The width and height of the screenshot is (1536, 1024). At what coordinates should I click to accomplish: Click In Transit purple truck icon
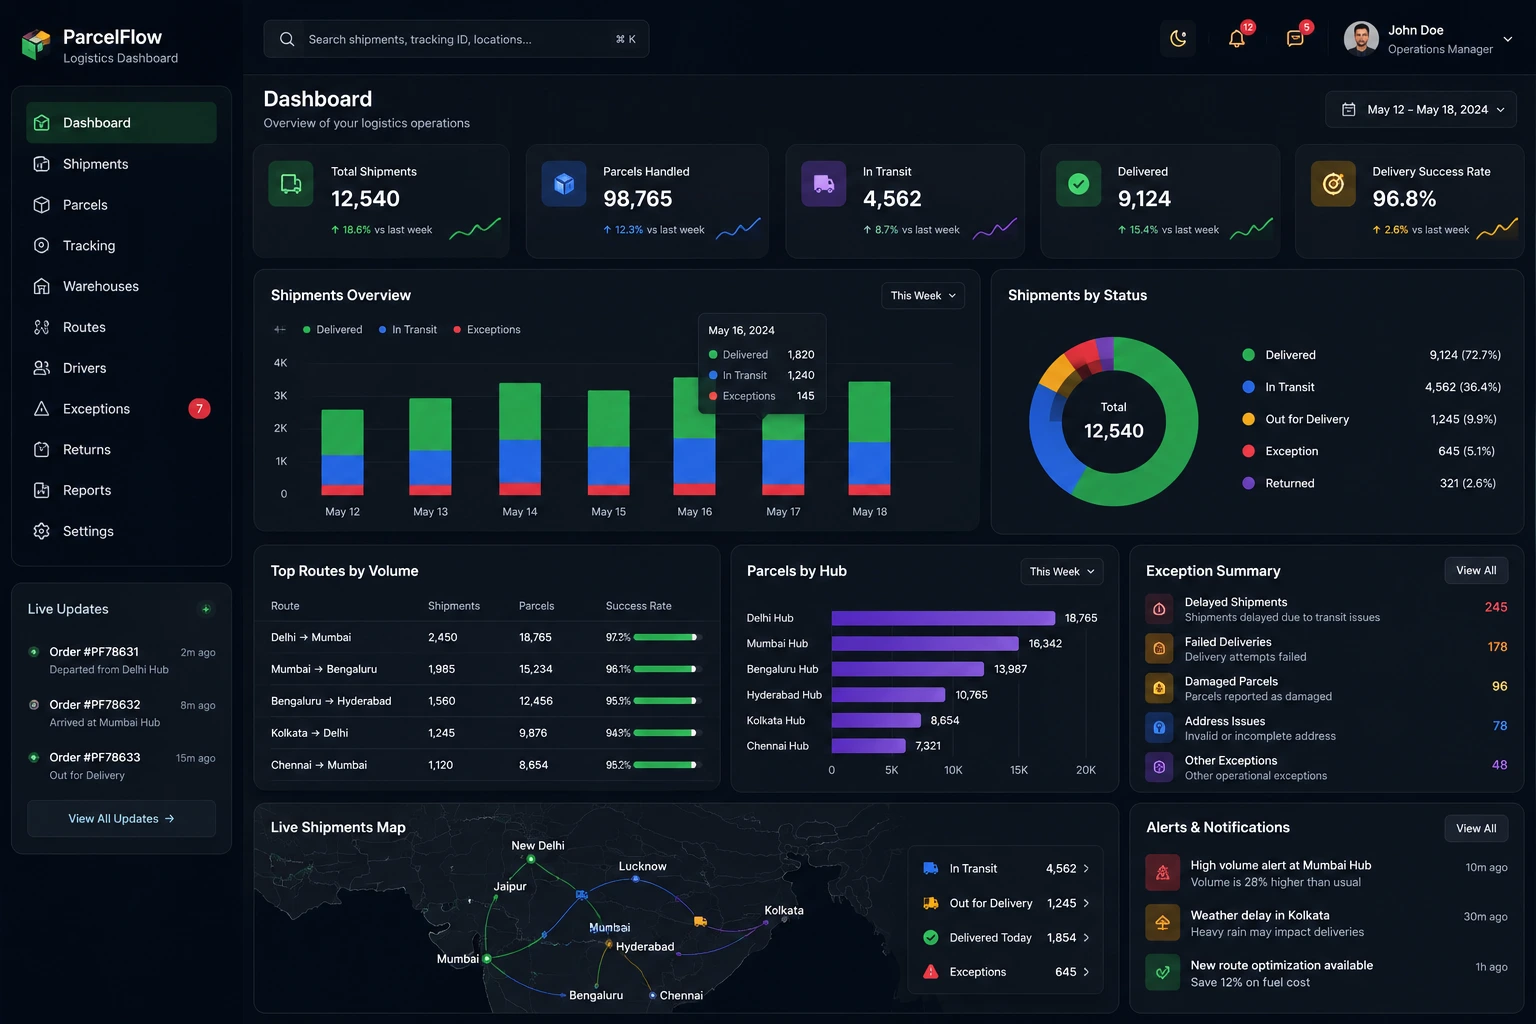(x=824, y=184)
